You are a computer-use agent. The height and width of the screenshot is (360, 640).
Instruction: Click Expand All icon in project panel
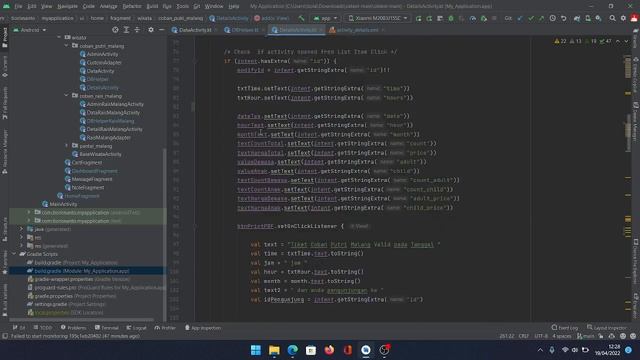click(x=126, y=30)
